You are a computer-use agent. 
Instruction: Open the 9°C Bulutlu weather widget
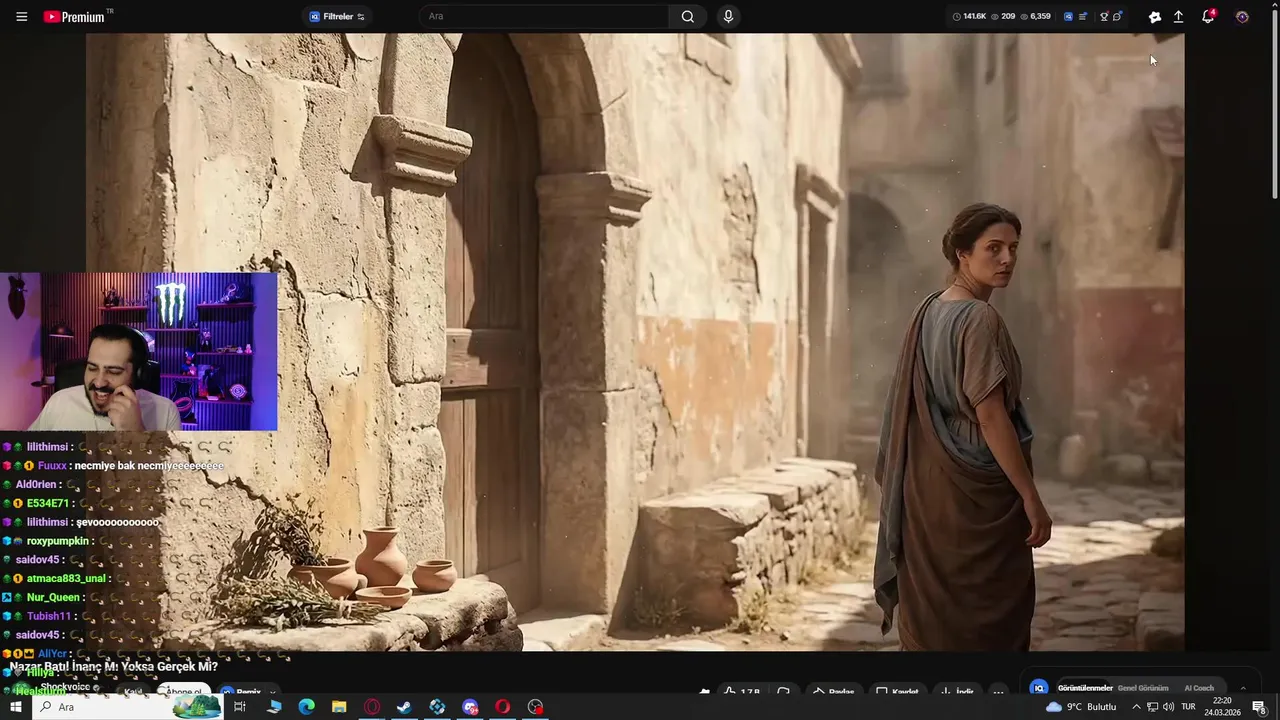point(1081,707)
